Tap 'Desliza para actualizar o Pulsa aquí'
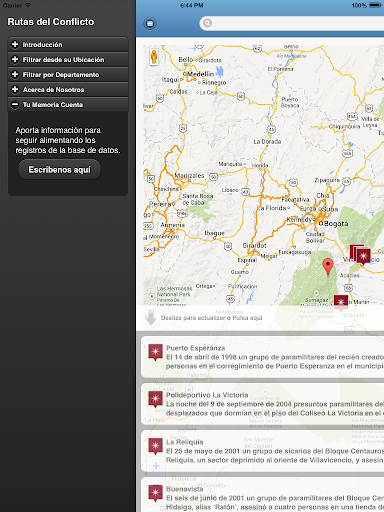The image size is (384, 512). [211, 318]
